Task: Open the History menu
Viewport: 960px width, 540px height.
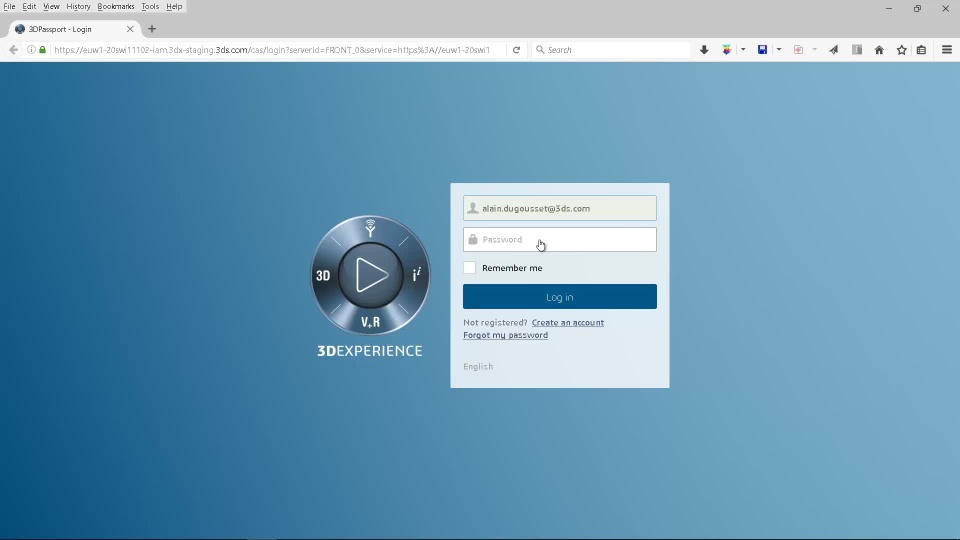Action: tap(78, 6)
